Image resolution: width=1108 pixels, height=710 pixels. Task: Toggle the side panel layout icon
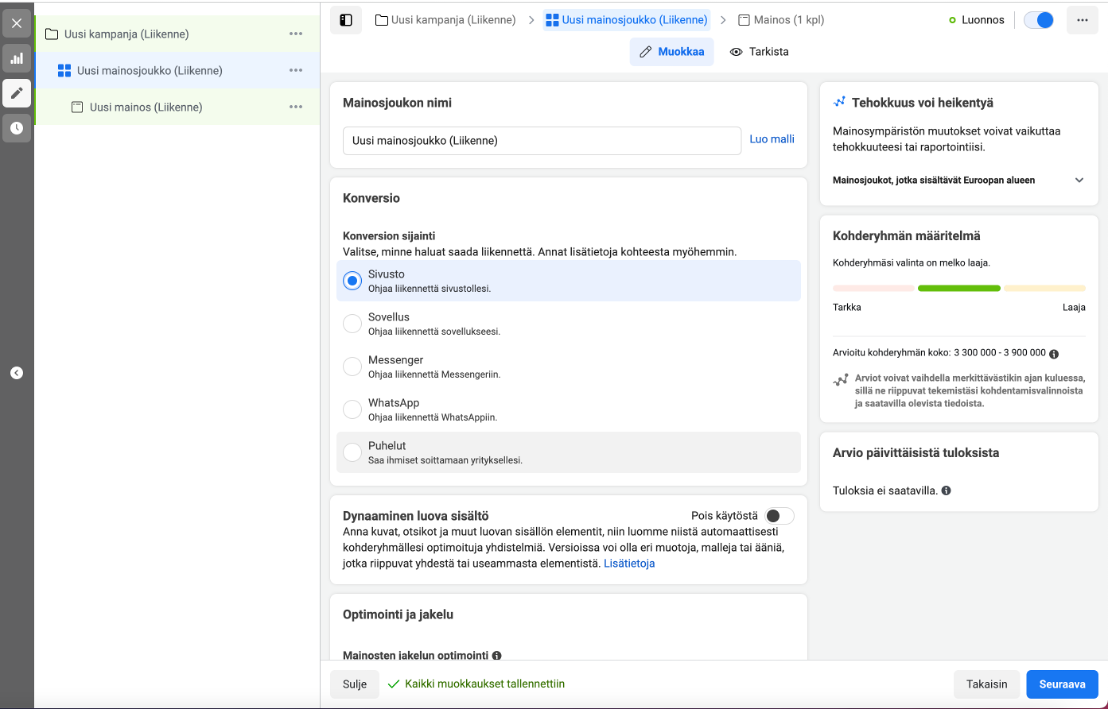[346, 20]
